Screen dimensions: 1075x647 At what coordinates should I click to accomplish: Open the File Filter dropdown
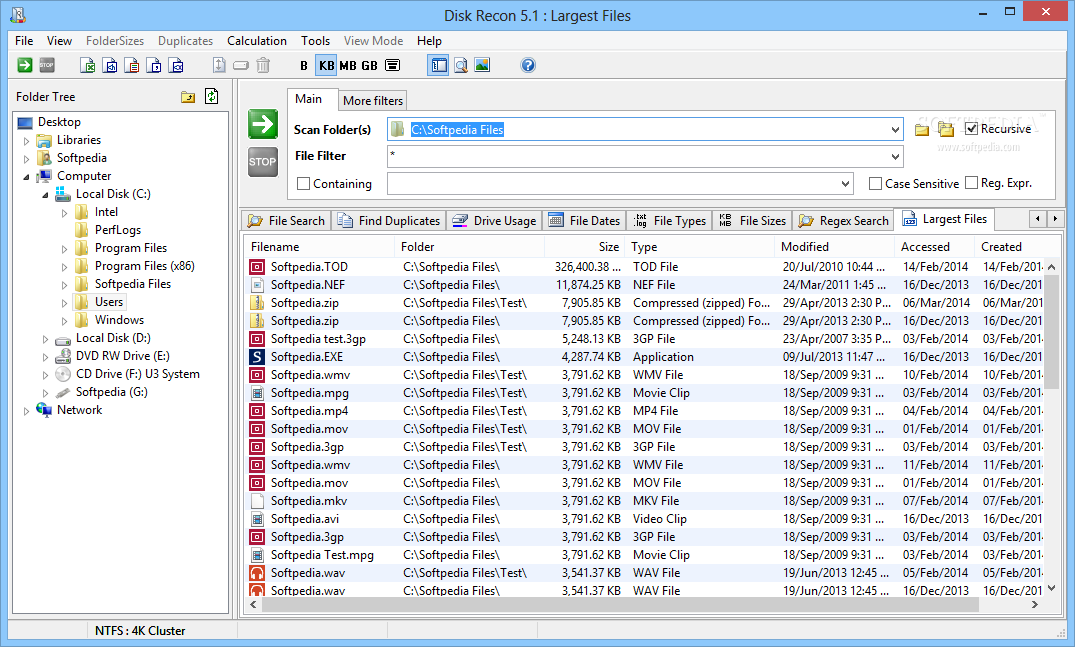coord(895,156)
